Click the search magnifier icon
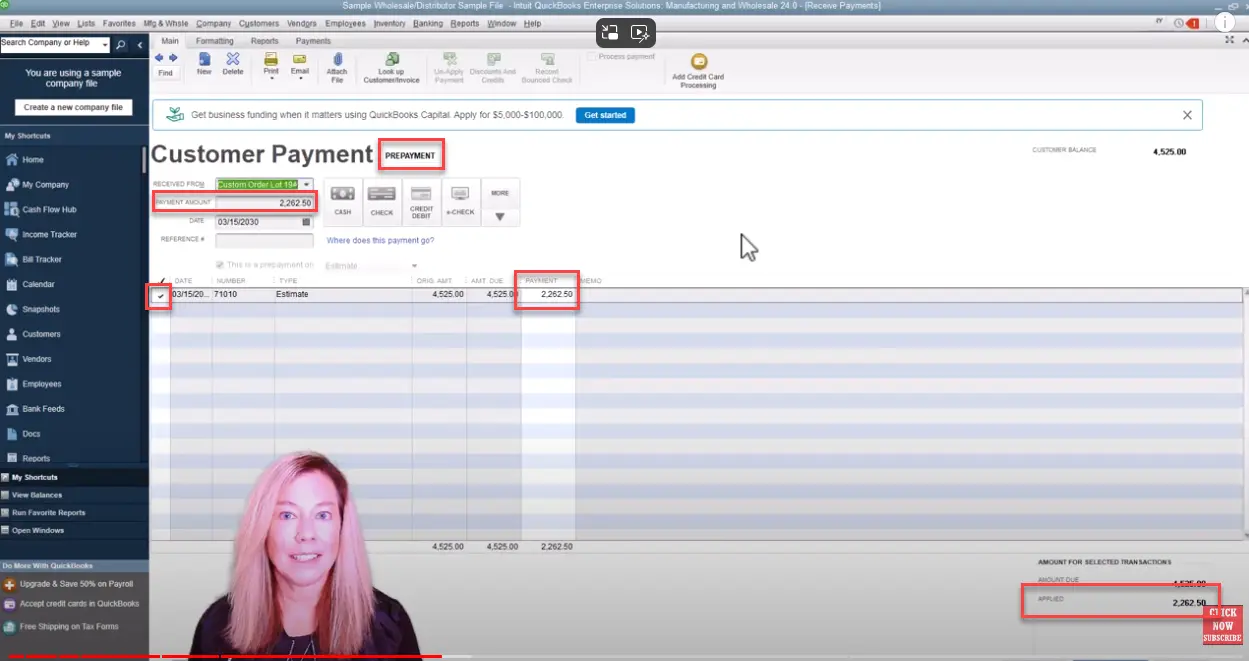1249x661 pixels. pos(121,44)
